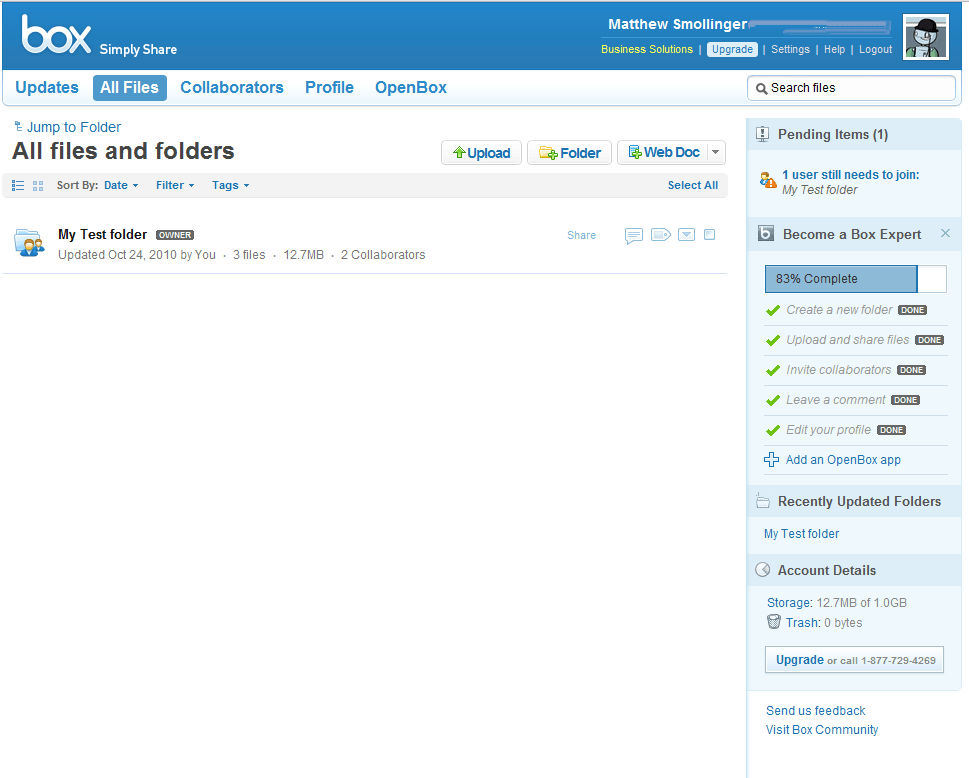Open the Updates tab
Viewport: 969px width, 778px height.
coord(47,88)
